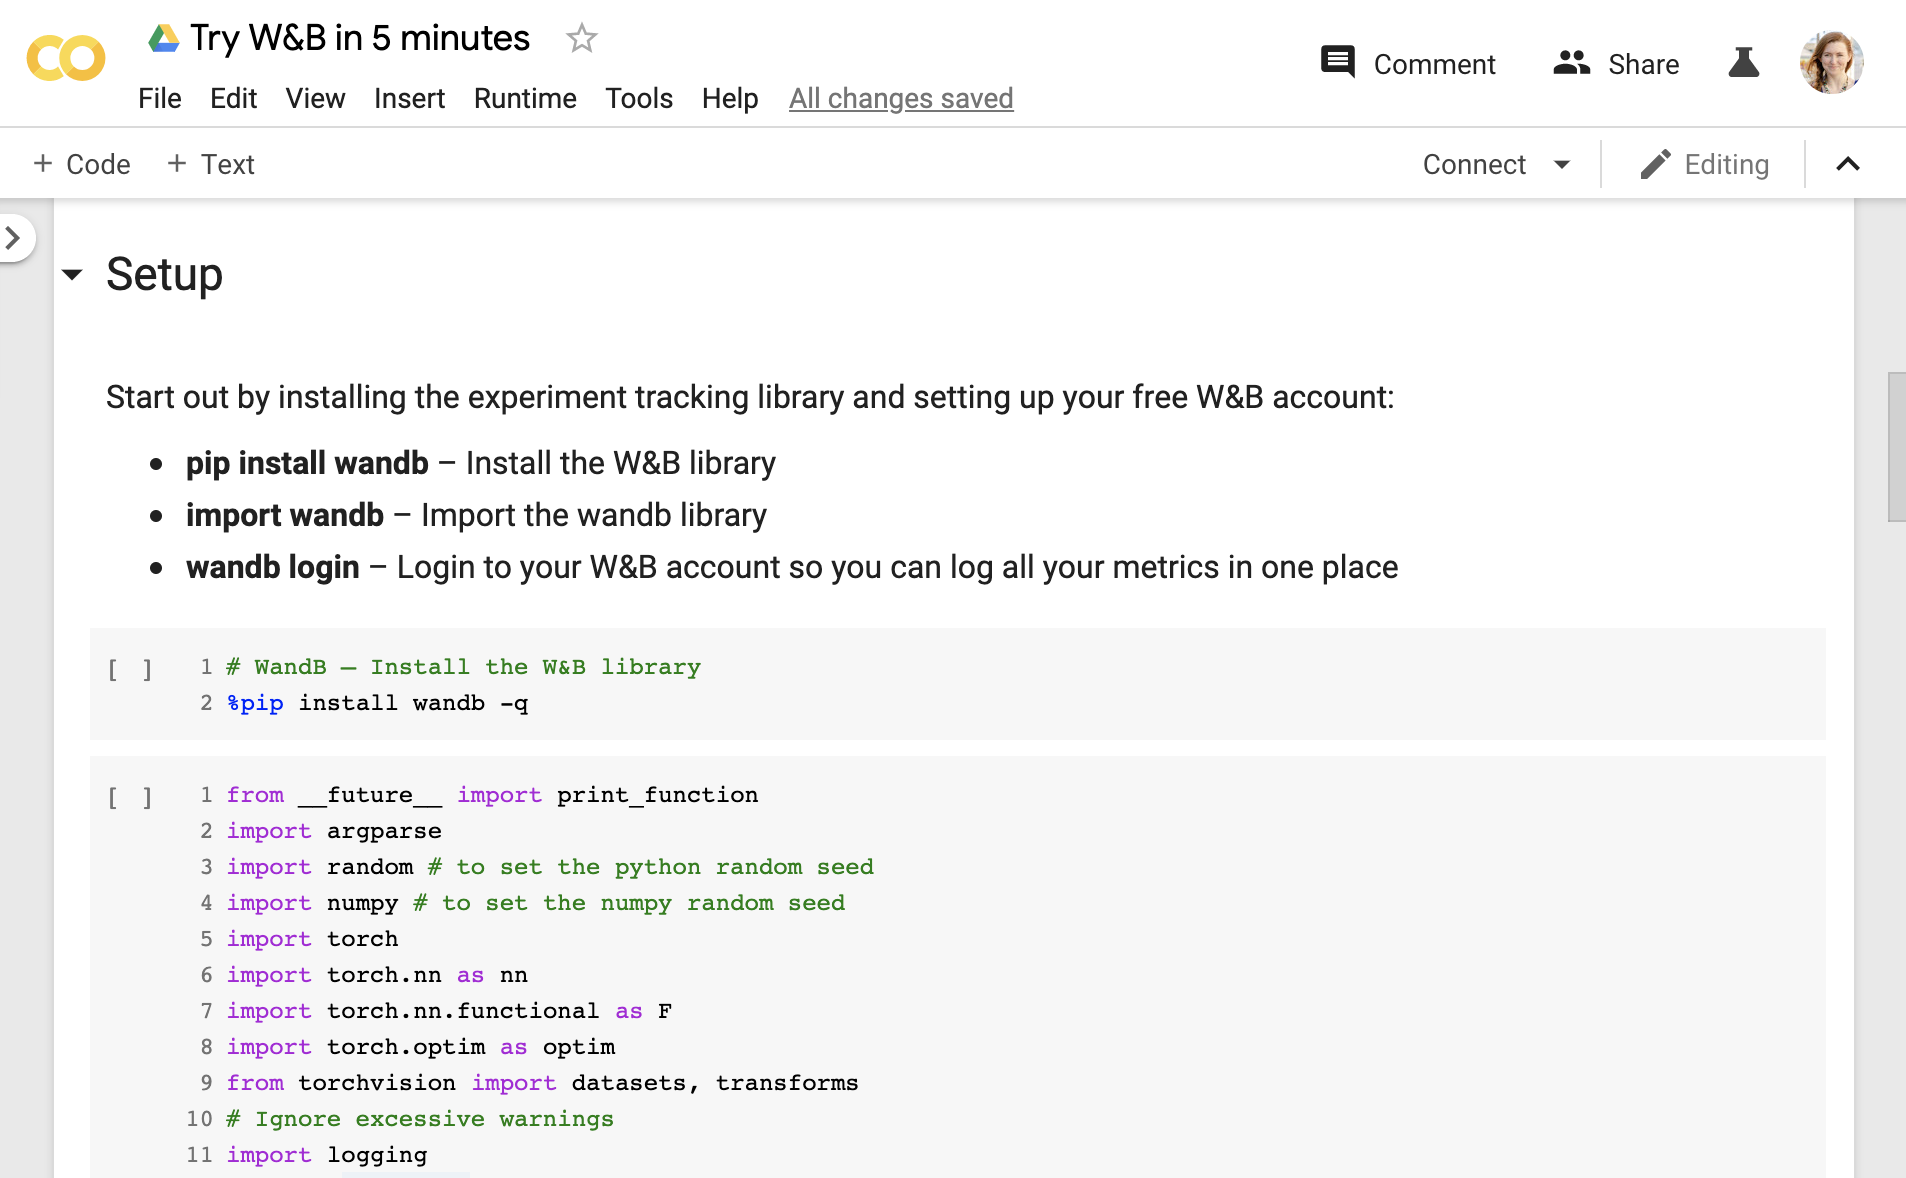The height and width of the screenshot is (1178, 1906).
Task: Click the Colab logo icon
Action: coord(66,59)
